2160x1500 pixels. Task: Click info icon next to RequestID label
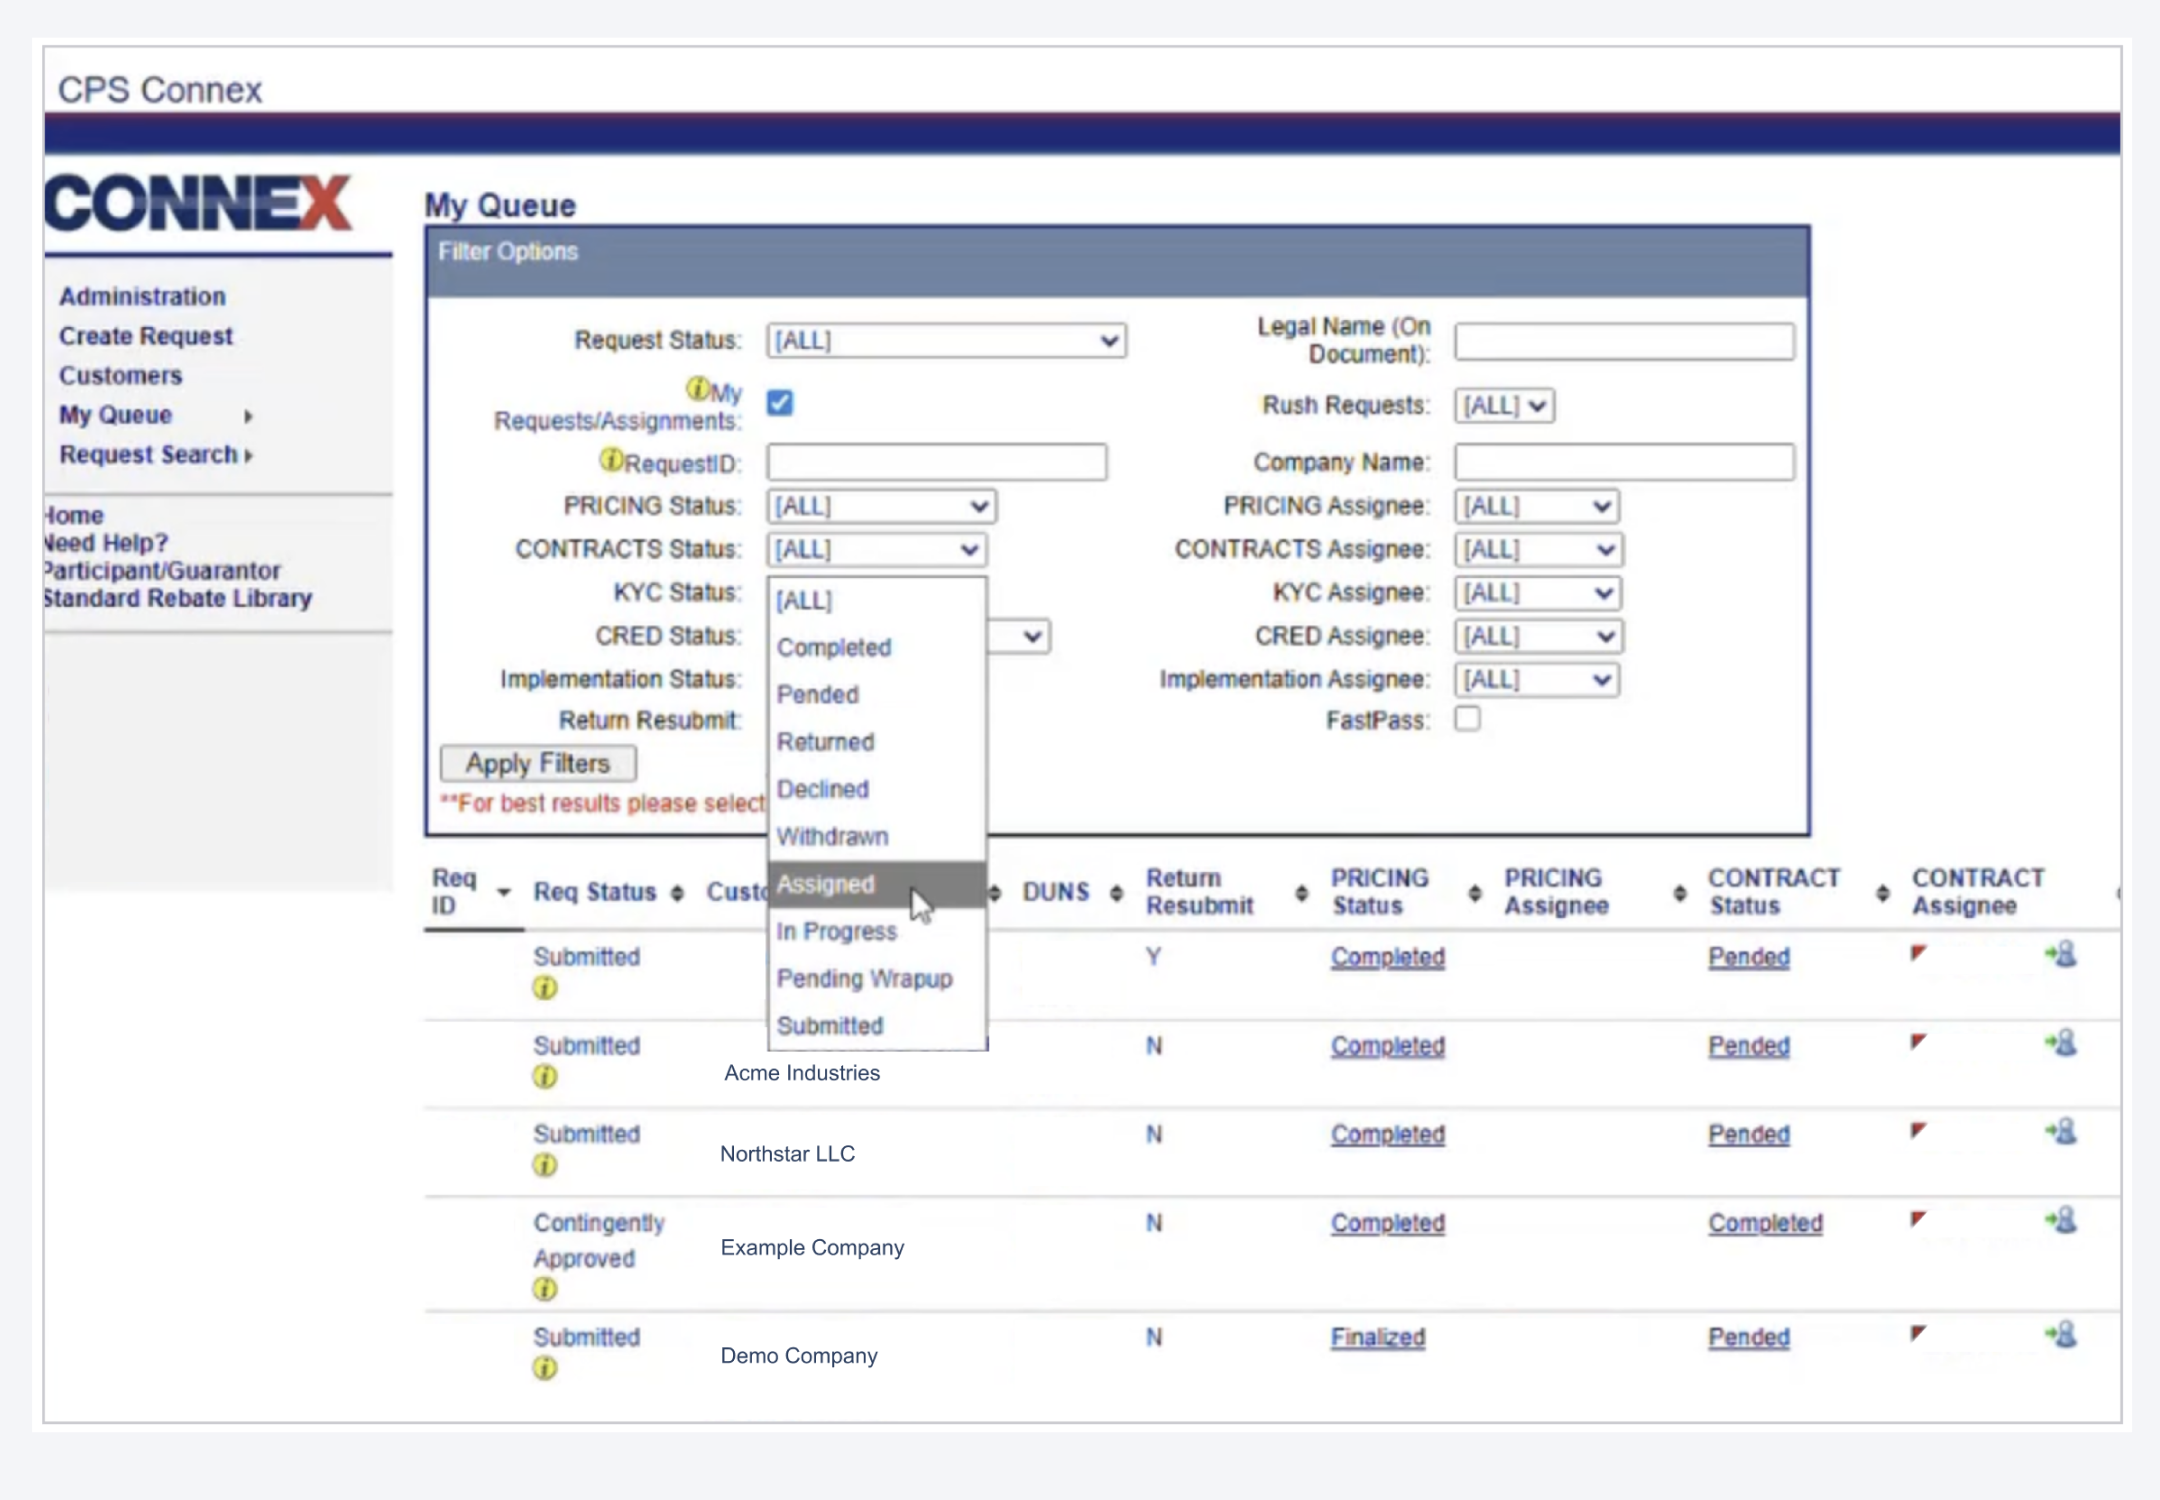tap(610, 460)
